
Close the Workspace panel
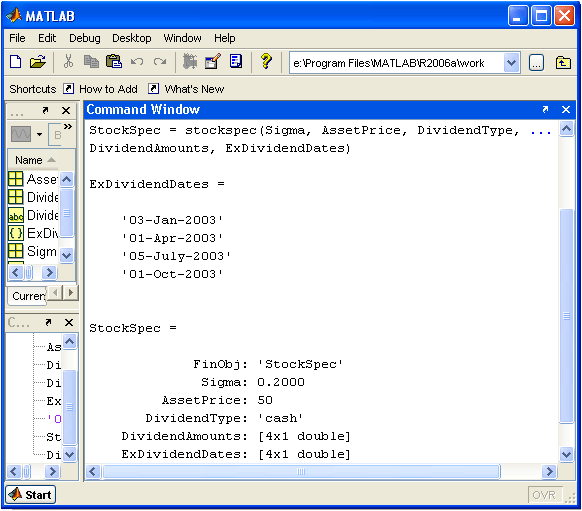(x=66, y=111)
